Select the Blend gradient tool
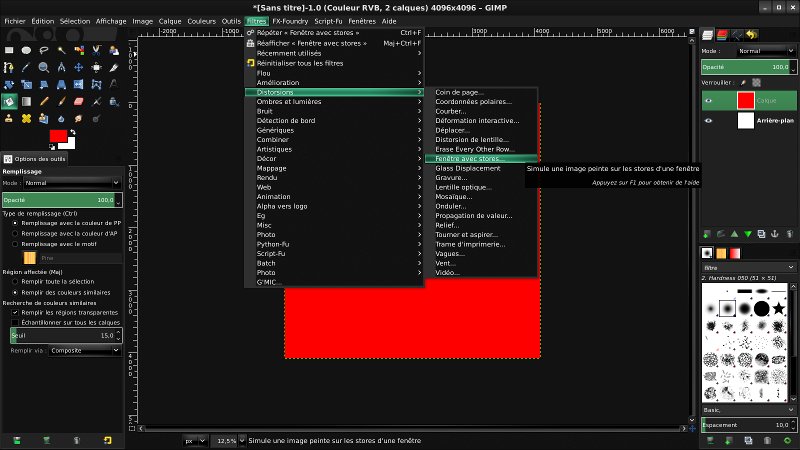Image resolution: width=800 pixels, height=450 pixels. click(27, 102)
